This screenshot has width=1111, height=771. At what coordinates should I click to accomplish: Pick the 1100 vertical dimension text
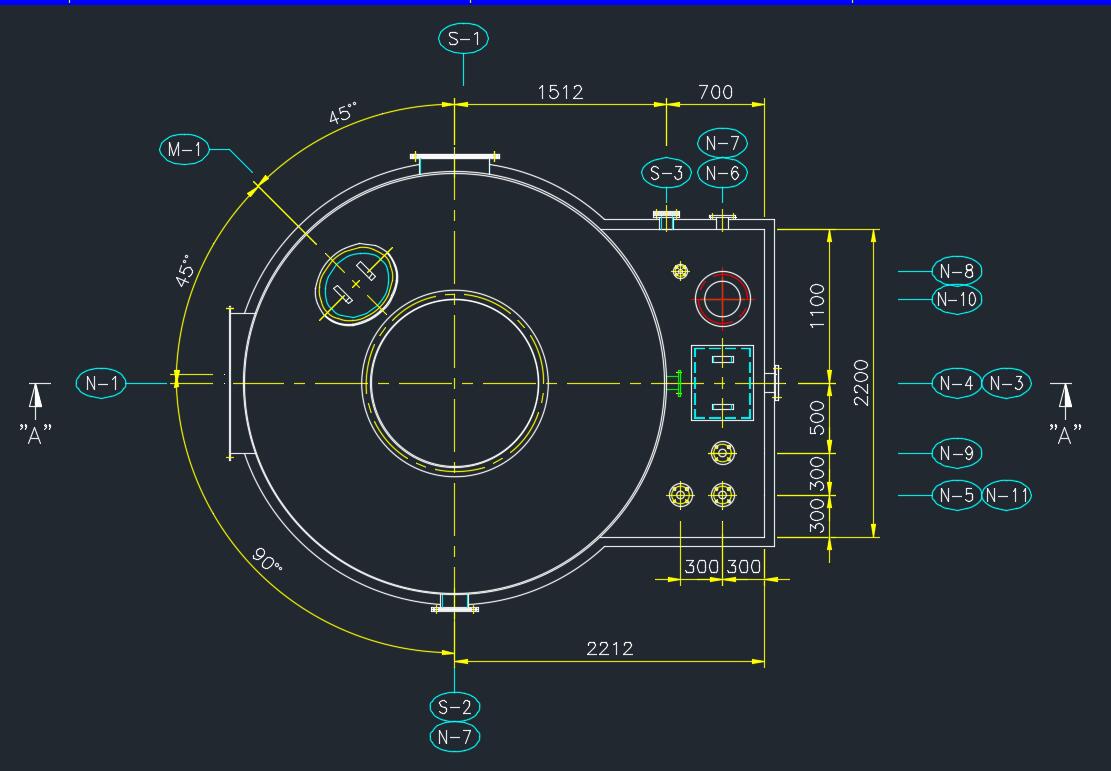coord(817,305)
